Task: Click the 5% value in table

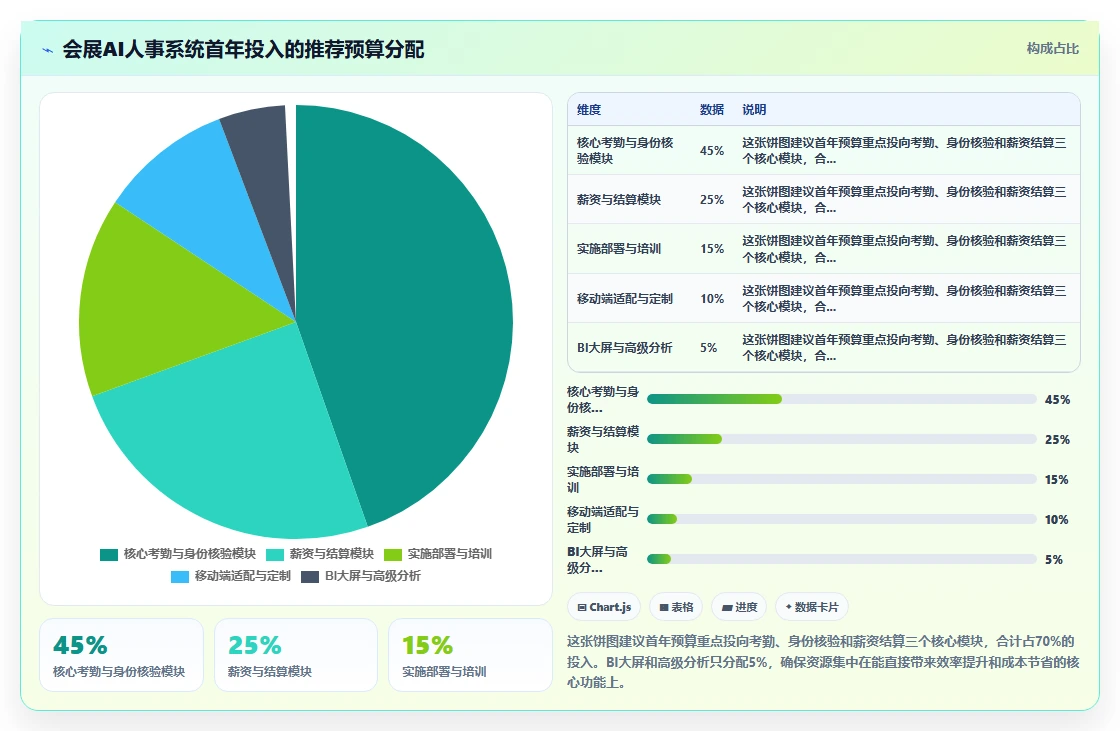Action: pos(708,348)
